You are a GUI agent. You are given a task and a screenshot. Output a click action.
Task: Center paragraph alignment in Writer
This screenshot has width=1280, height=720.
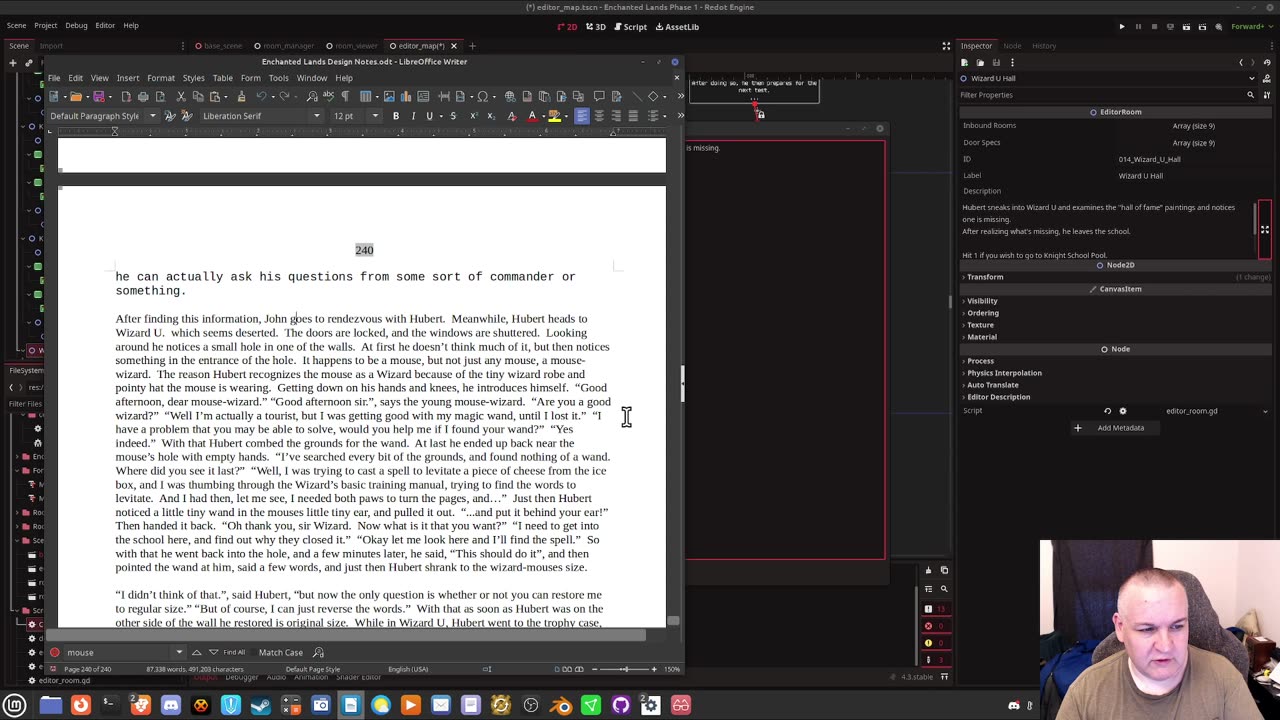(599, 116)
